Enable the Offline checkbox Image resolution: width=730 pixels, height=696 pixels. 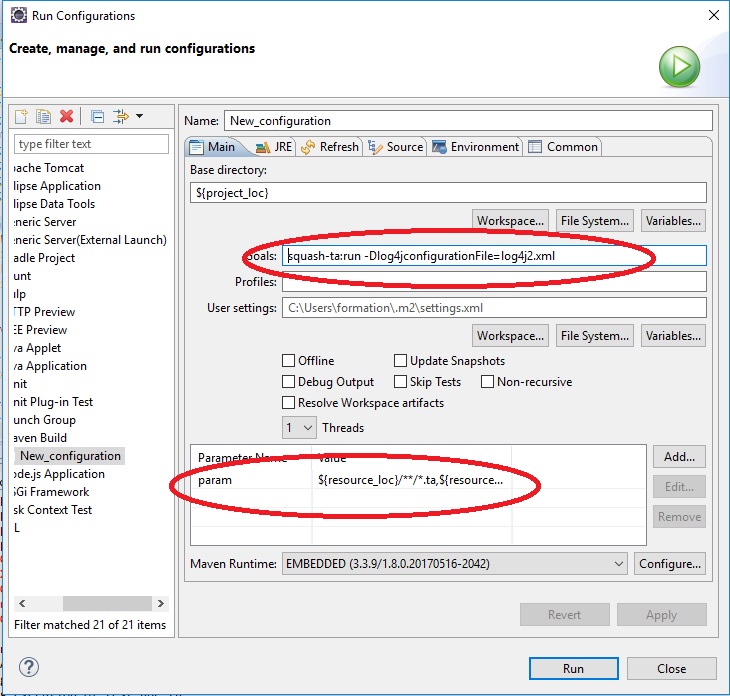[289, 361]
